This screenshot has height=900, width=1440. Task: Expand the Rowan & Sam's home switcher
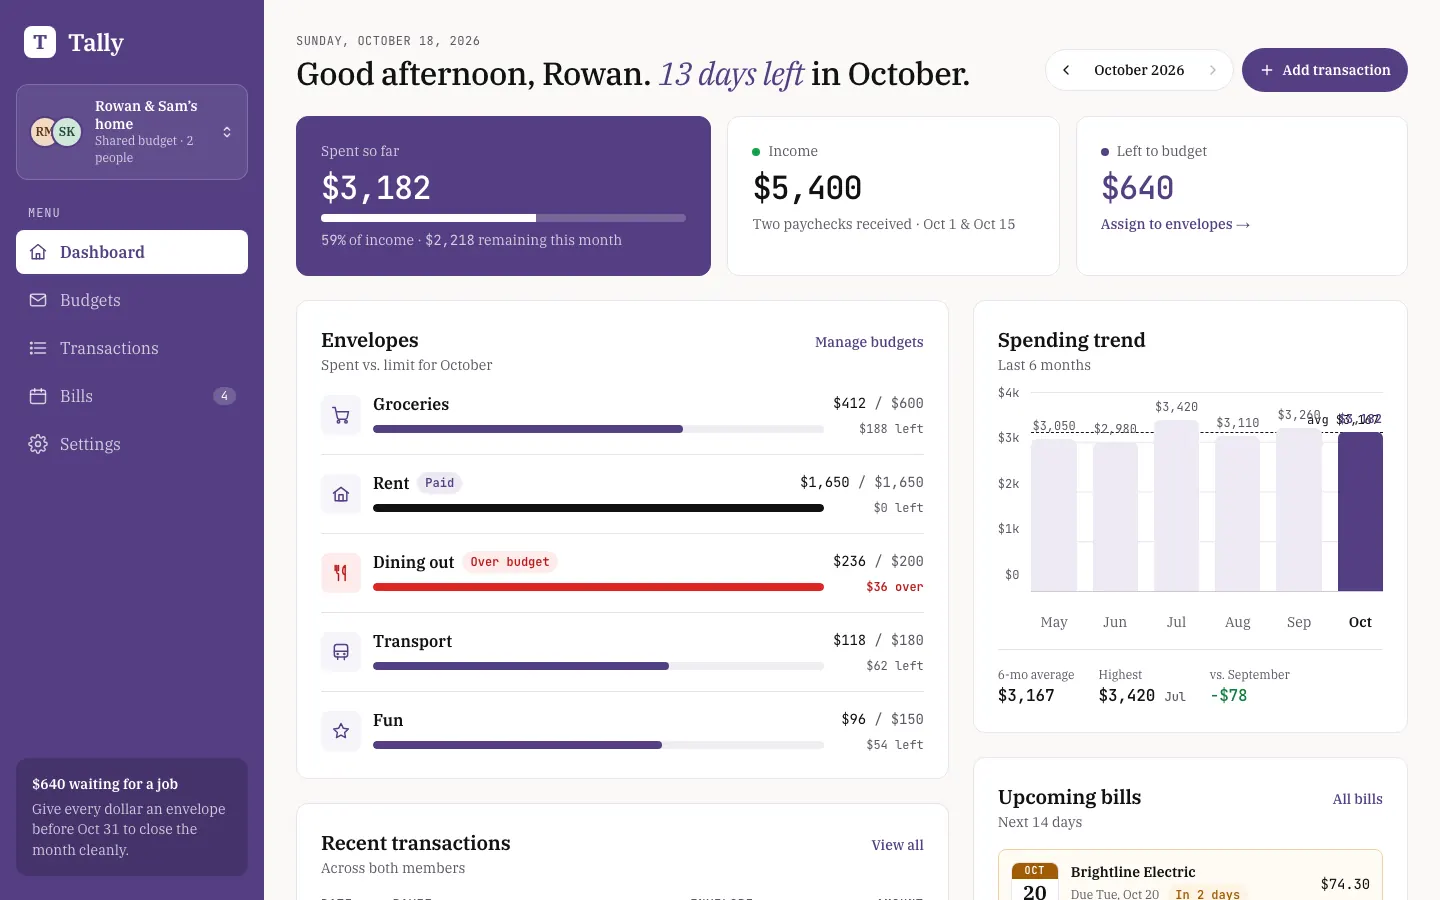(132, 132)
